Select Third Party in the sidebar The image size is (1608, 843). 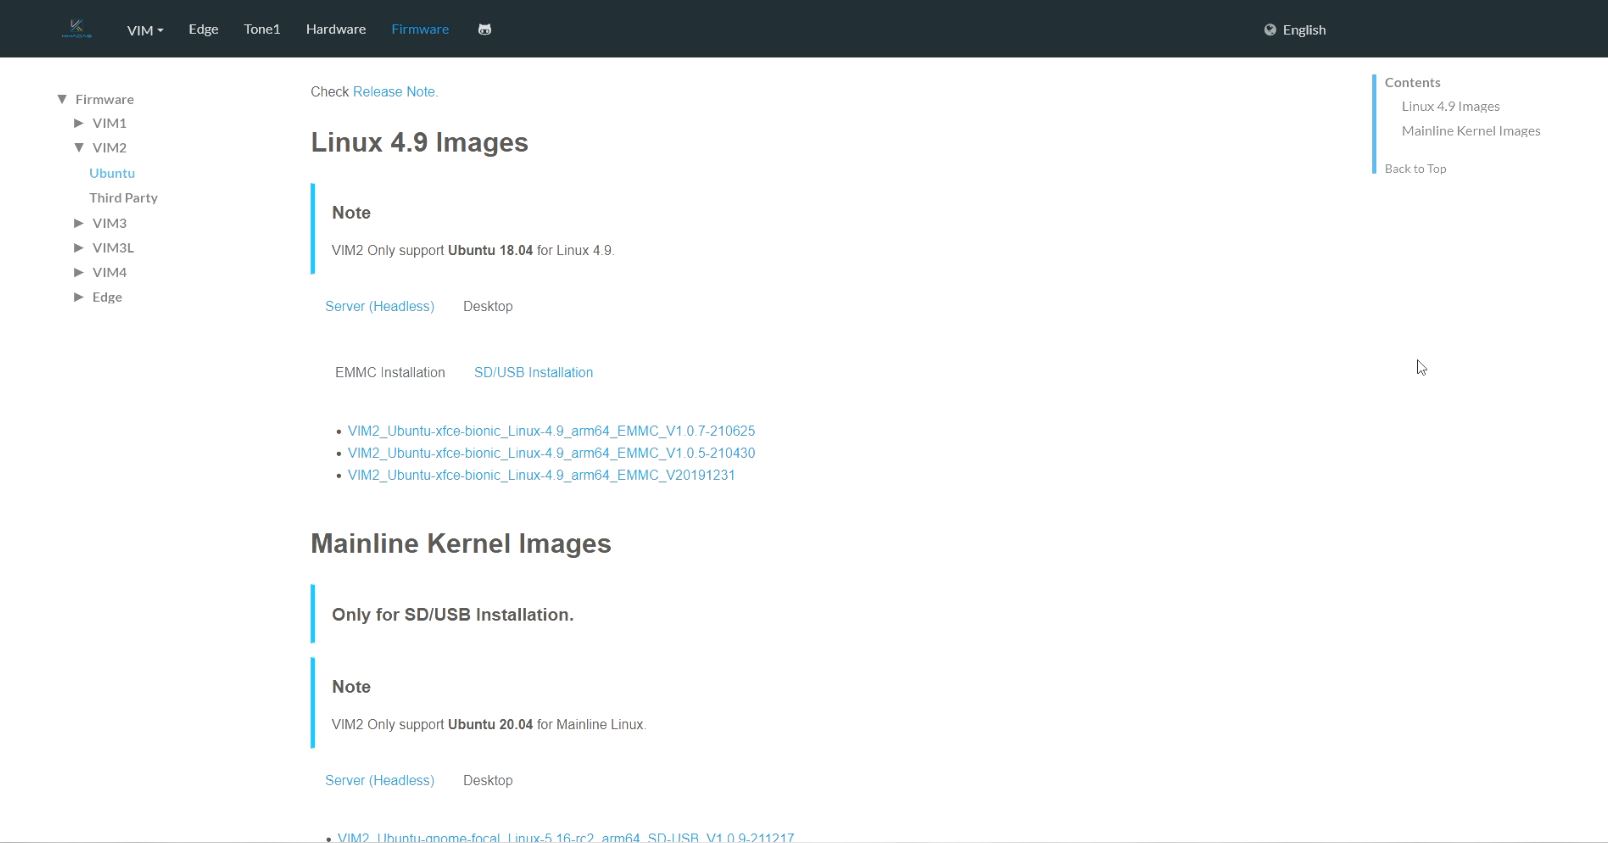pos(123,198)
